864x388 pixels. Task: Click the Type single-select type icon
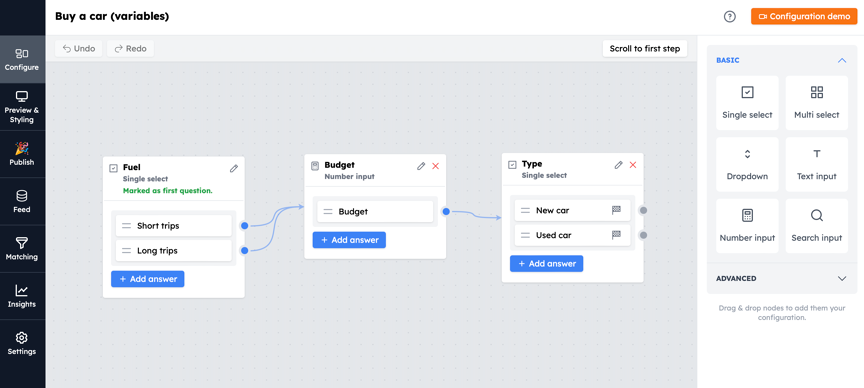[512, 165]
